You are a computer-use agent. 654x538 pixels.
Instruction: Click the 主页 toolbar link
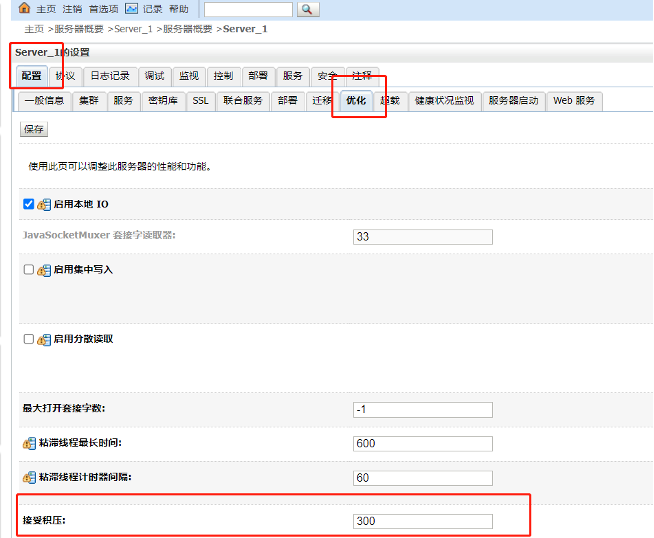coord(46,9)
